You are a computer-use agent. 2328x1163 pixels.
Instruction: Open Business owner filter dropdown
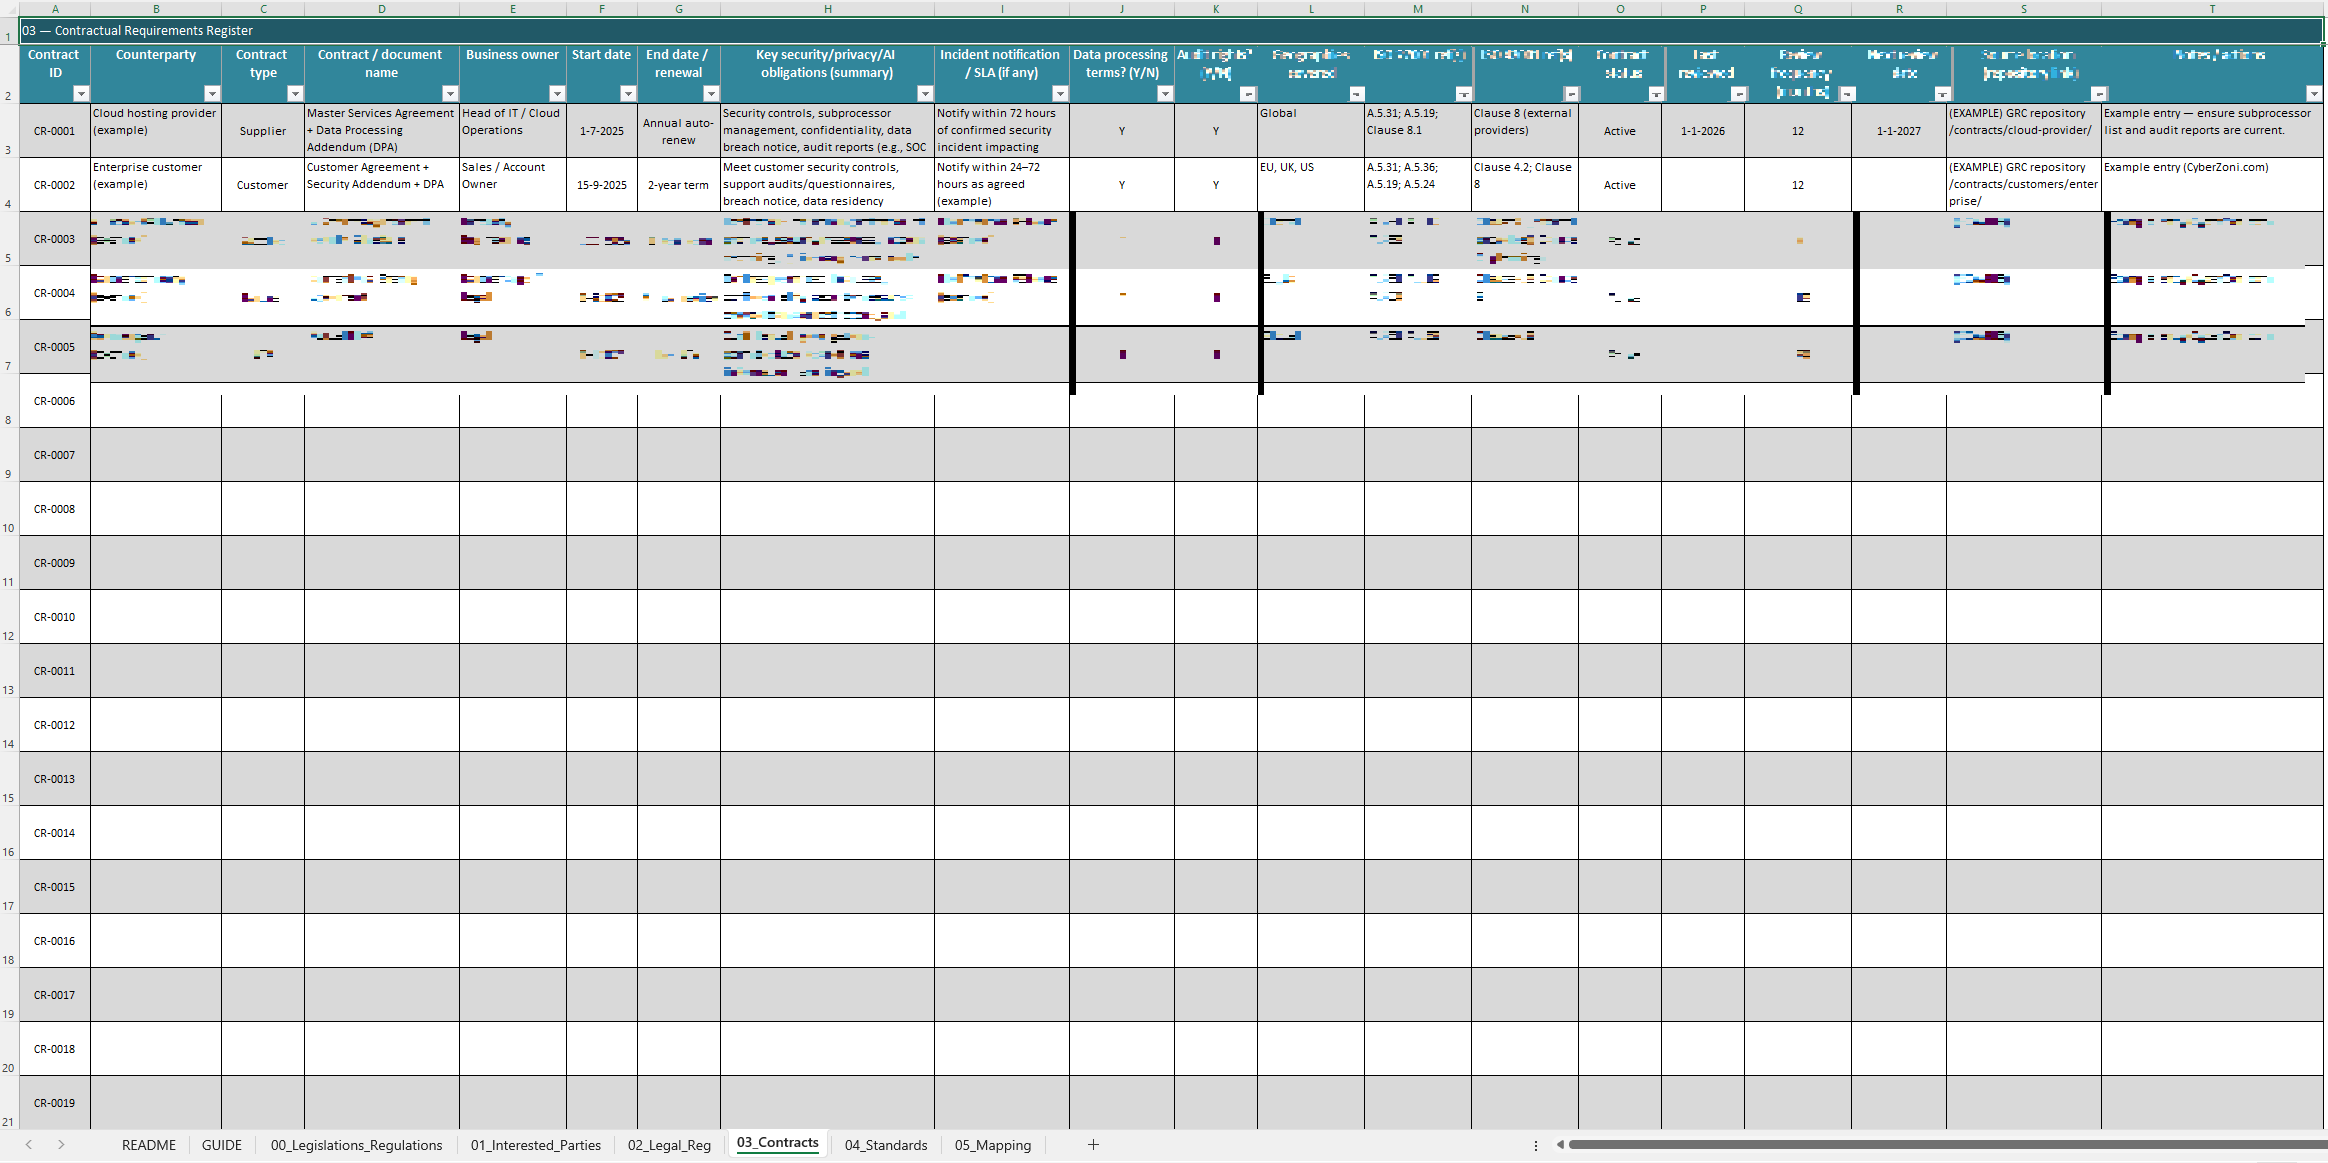(x=557, y=94)
